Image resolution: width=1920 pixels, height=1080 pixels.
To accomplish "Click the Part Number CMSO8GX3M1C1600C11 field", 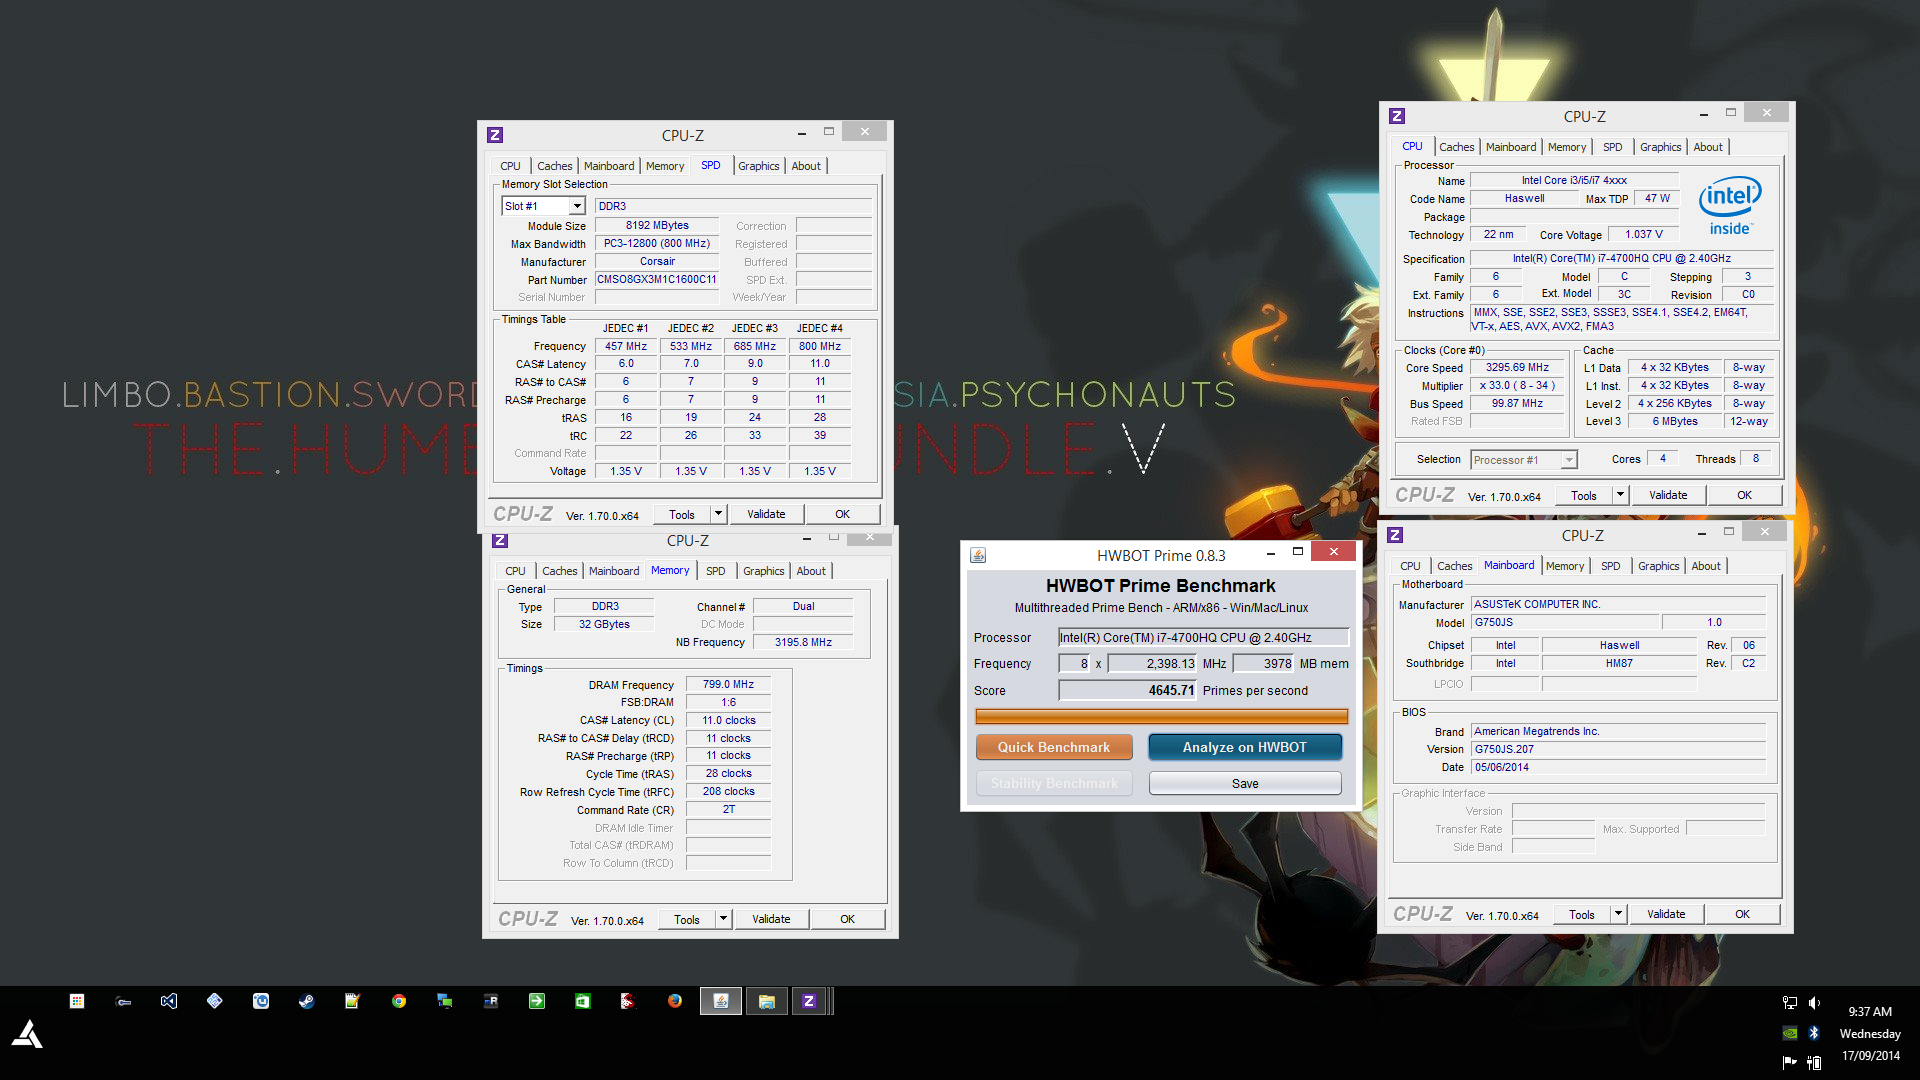I will 657,279.
